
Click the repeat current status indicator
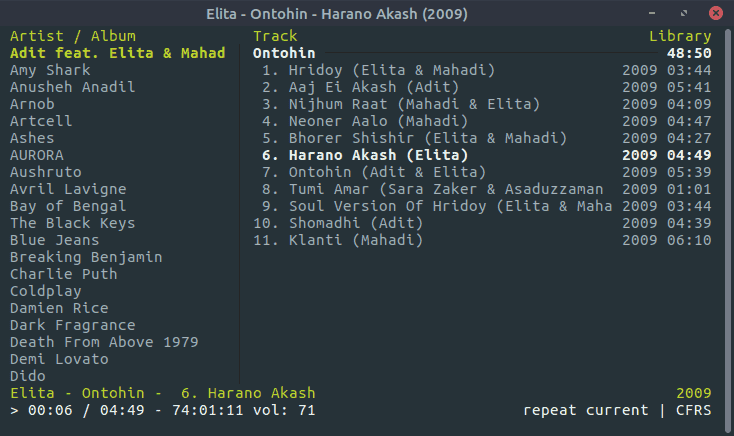pos(584,411)
